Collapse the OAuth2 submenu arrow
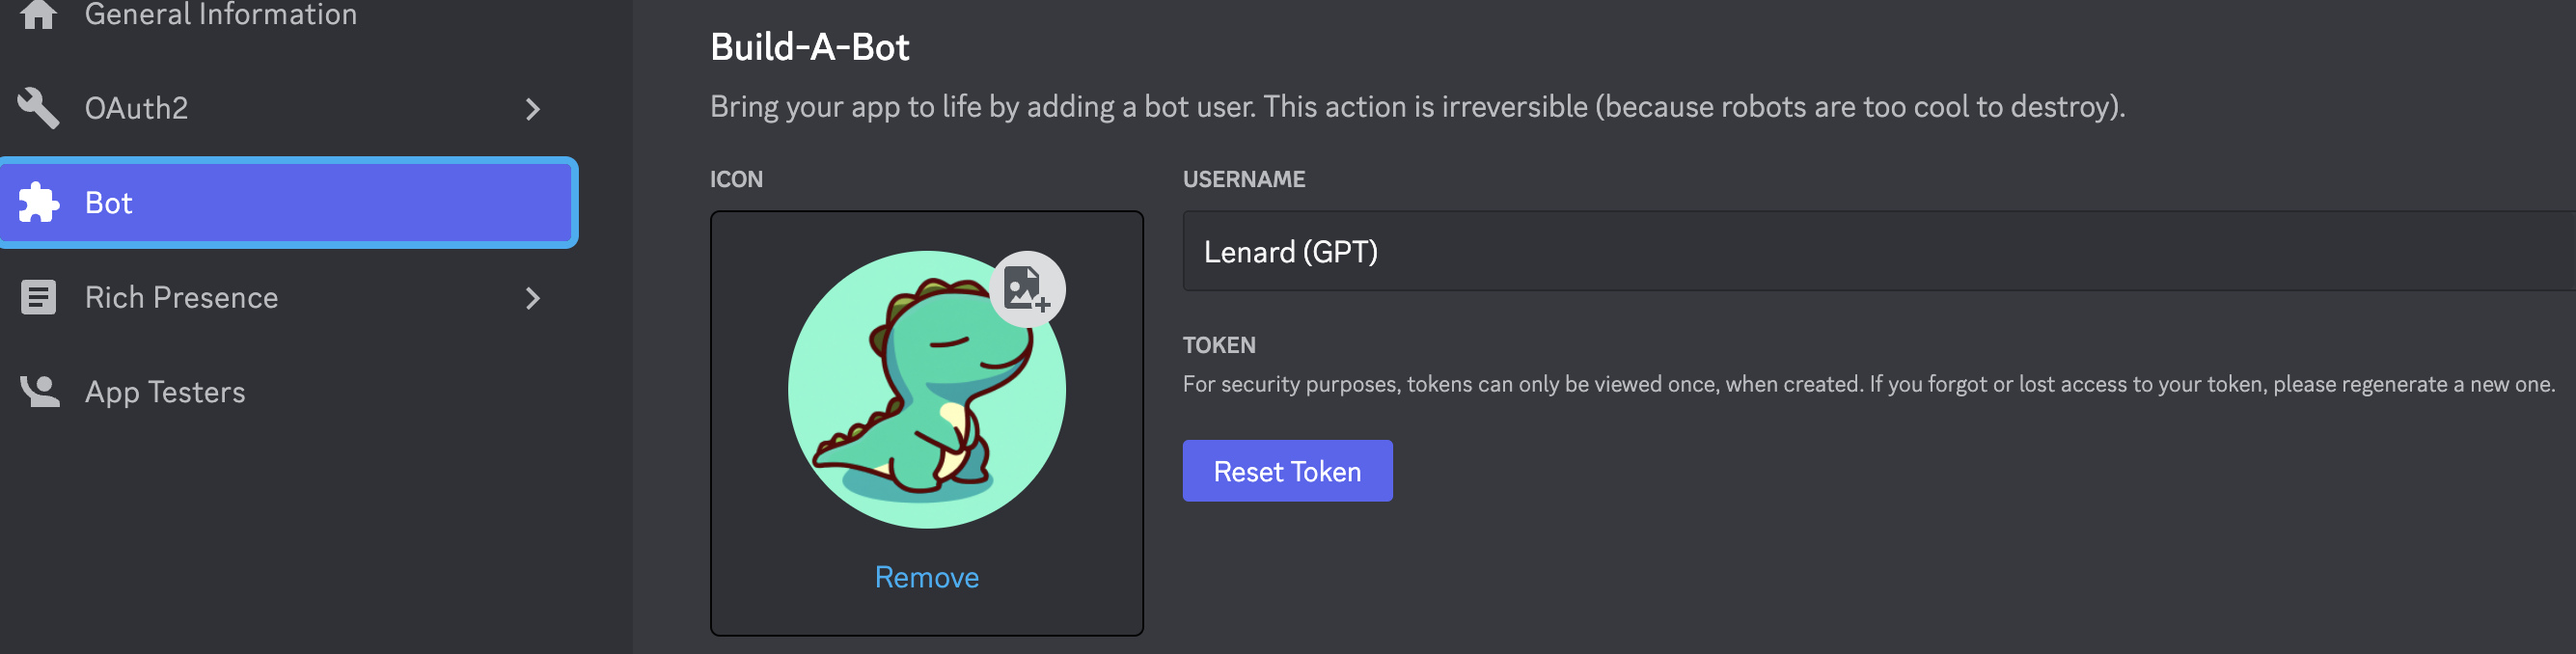 point(533,108)
